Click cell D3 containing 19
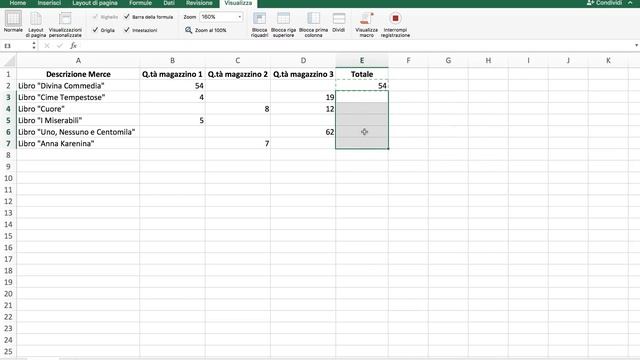640x360 pixels. (x=303, y=97)
